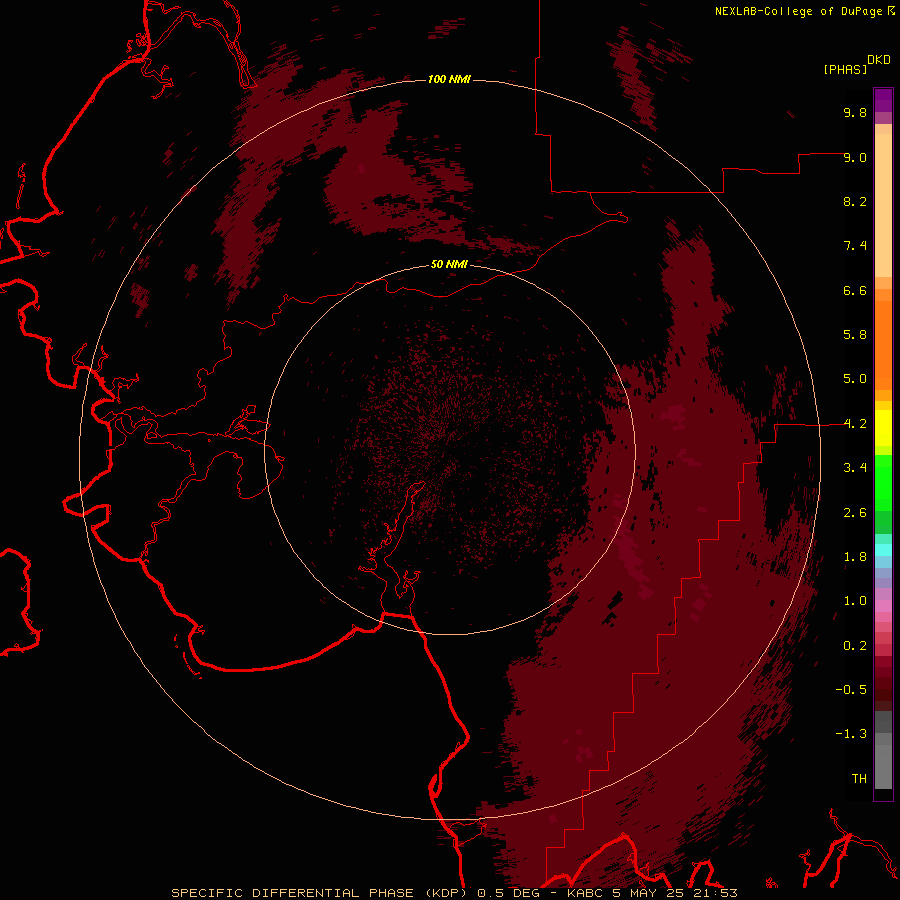This screenshot has width=900, height=900.
Task: Pick the green band on color scale
Action: [883, 483]
